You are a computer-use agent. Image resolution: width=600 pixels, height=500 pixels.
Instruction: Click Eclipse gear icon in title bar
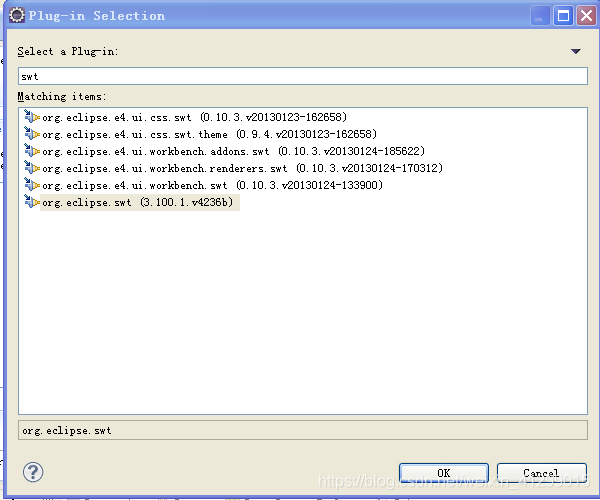[17, 15]
